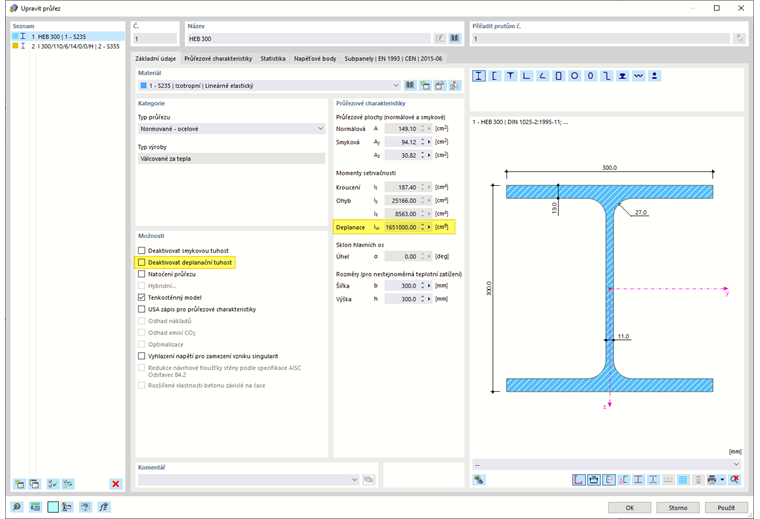The height and width of the screenshot is (519, 760).
Task: Enable Deaktivovat deplanační tuhost checkbox
Action: (x=142, y=262)
